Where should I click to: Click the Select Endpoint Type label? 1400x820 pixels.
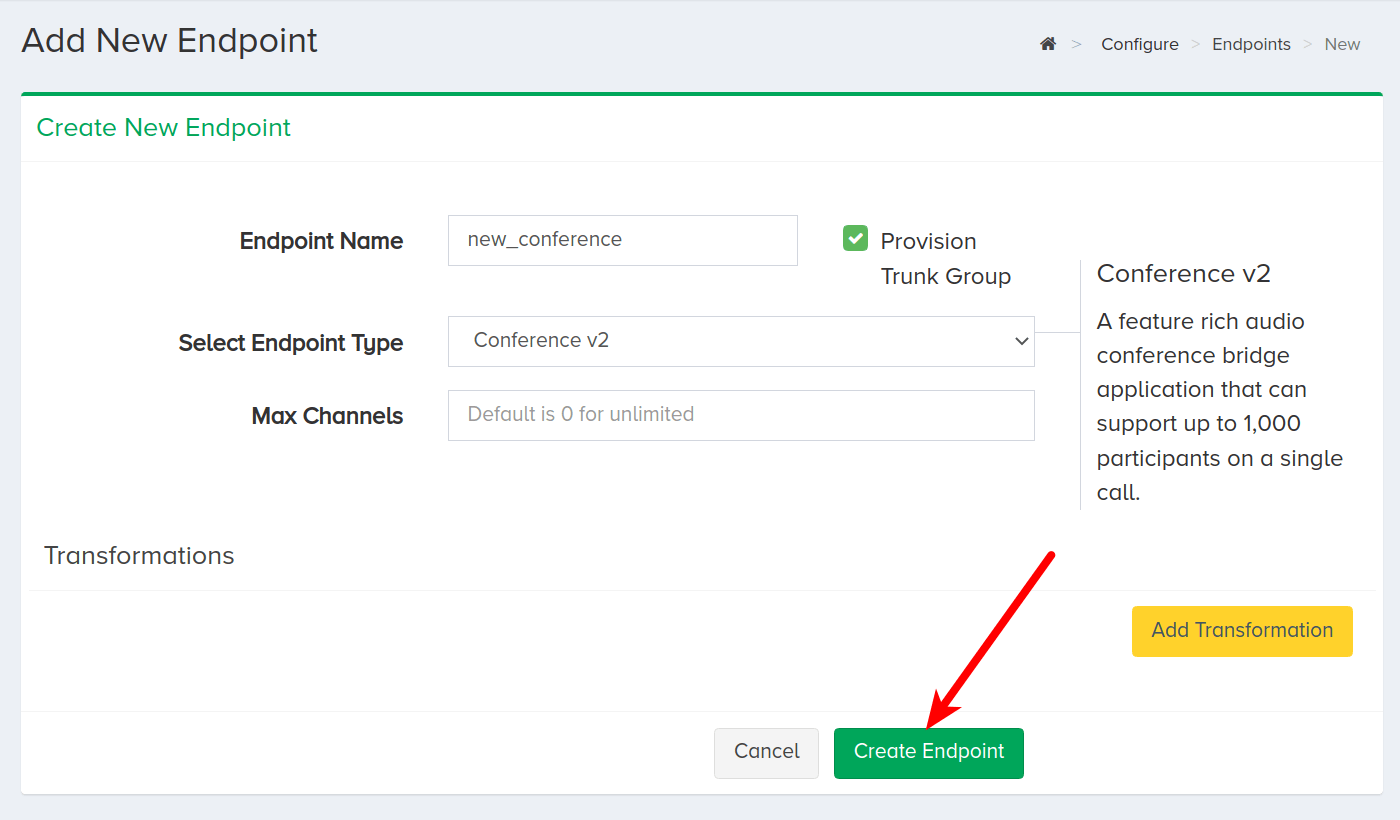click(x=291, y=343)
